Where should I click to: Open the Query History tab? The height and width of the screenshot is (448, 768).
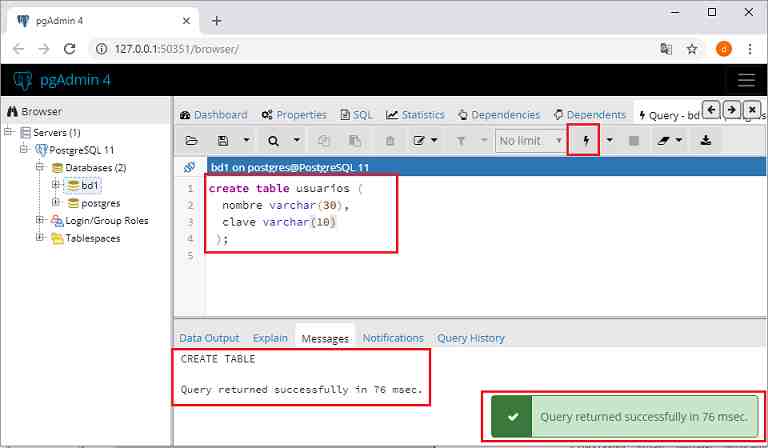pyautogui.click(x=471, y=338)
